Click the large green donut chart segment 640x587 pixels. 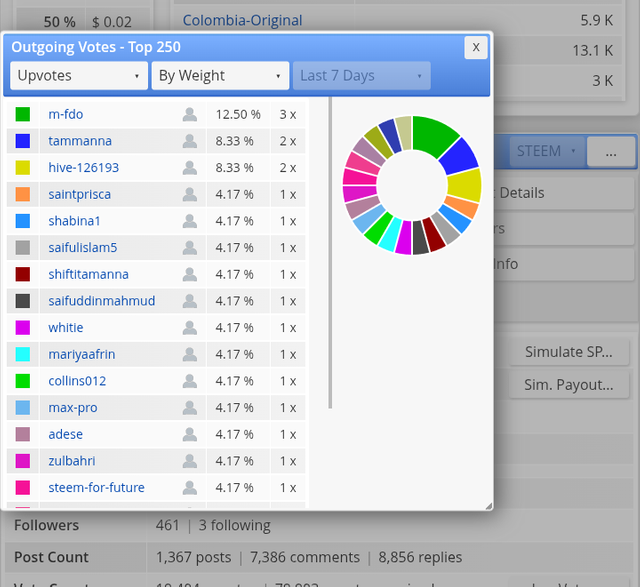pyautogui.click(x=435, y=136)
